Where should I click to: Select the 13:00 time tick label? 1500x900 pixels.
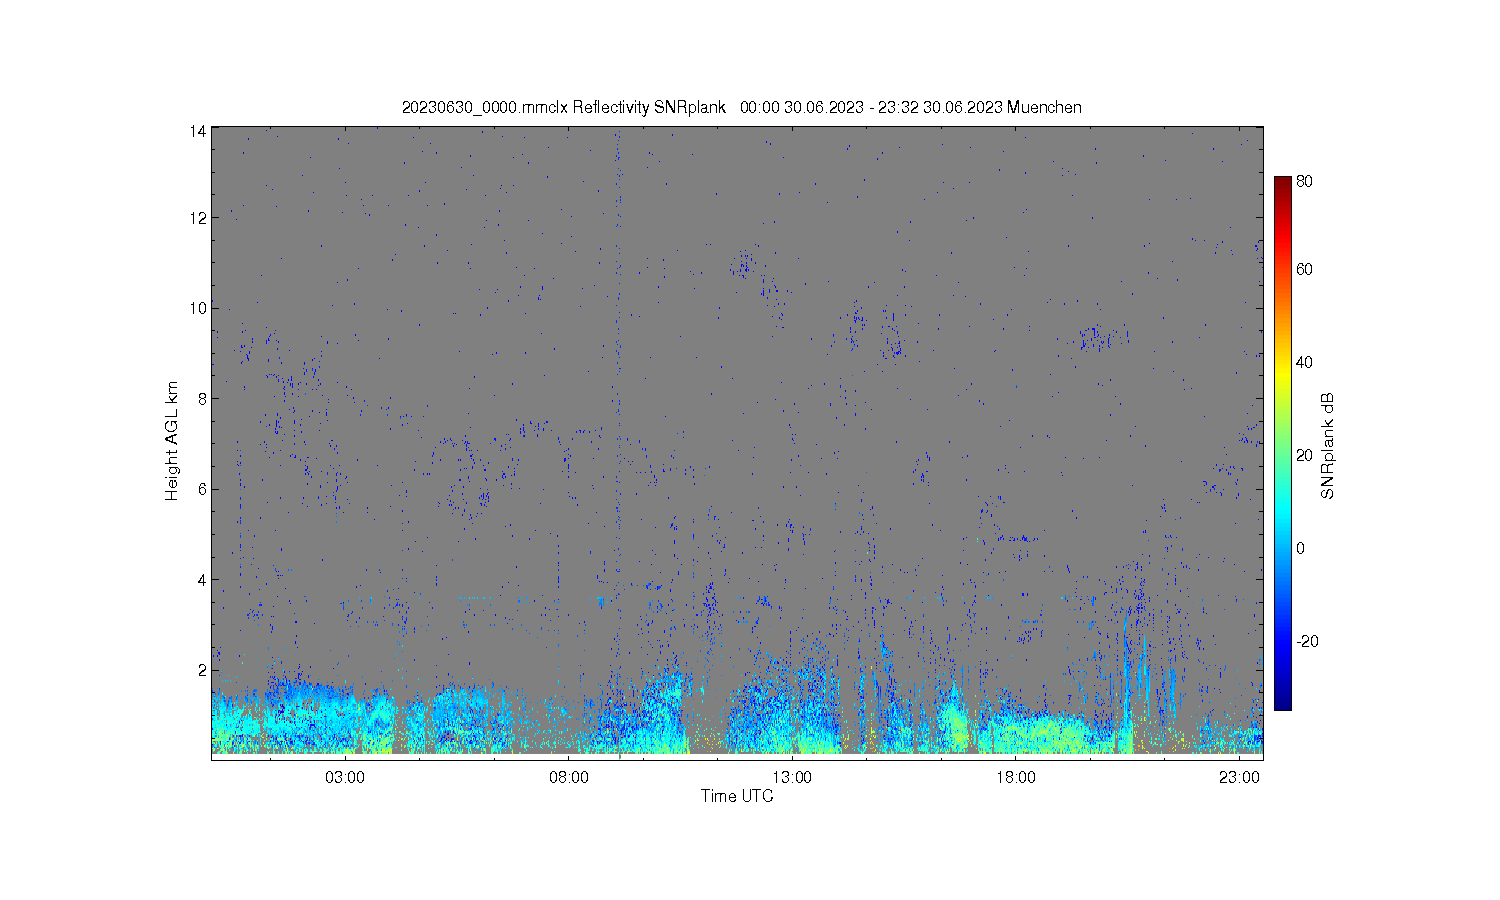tap(793, 777)
